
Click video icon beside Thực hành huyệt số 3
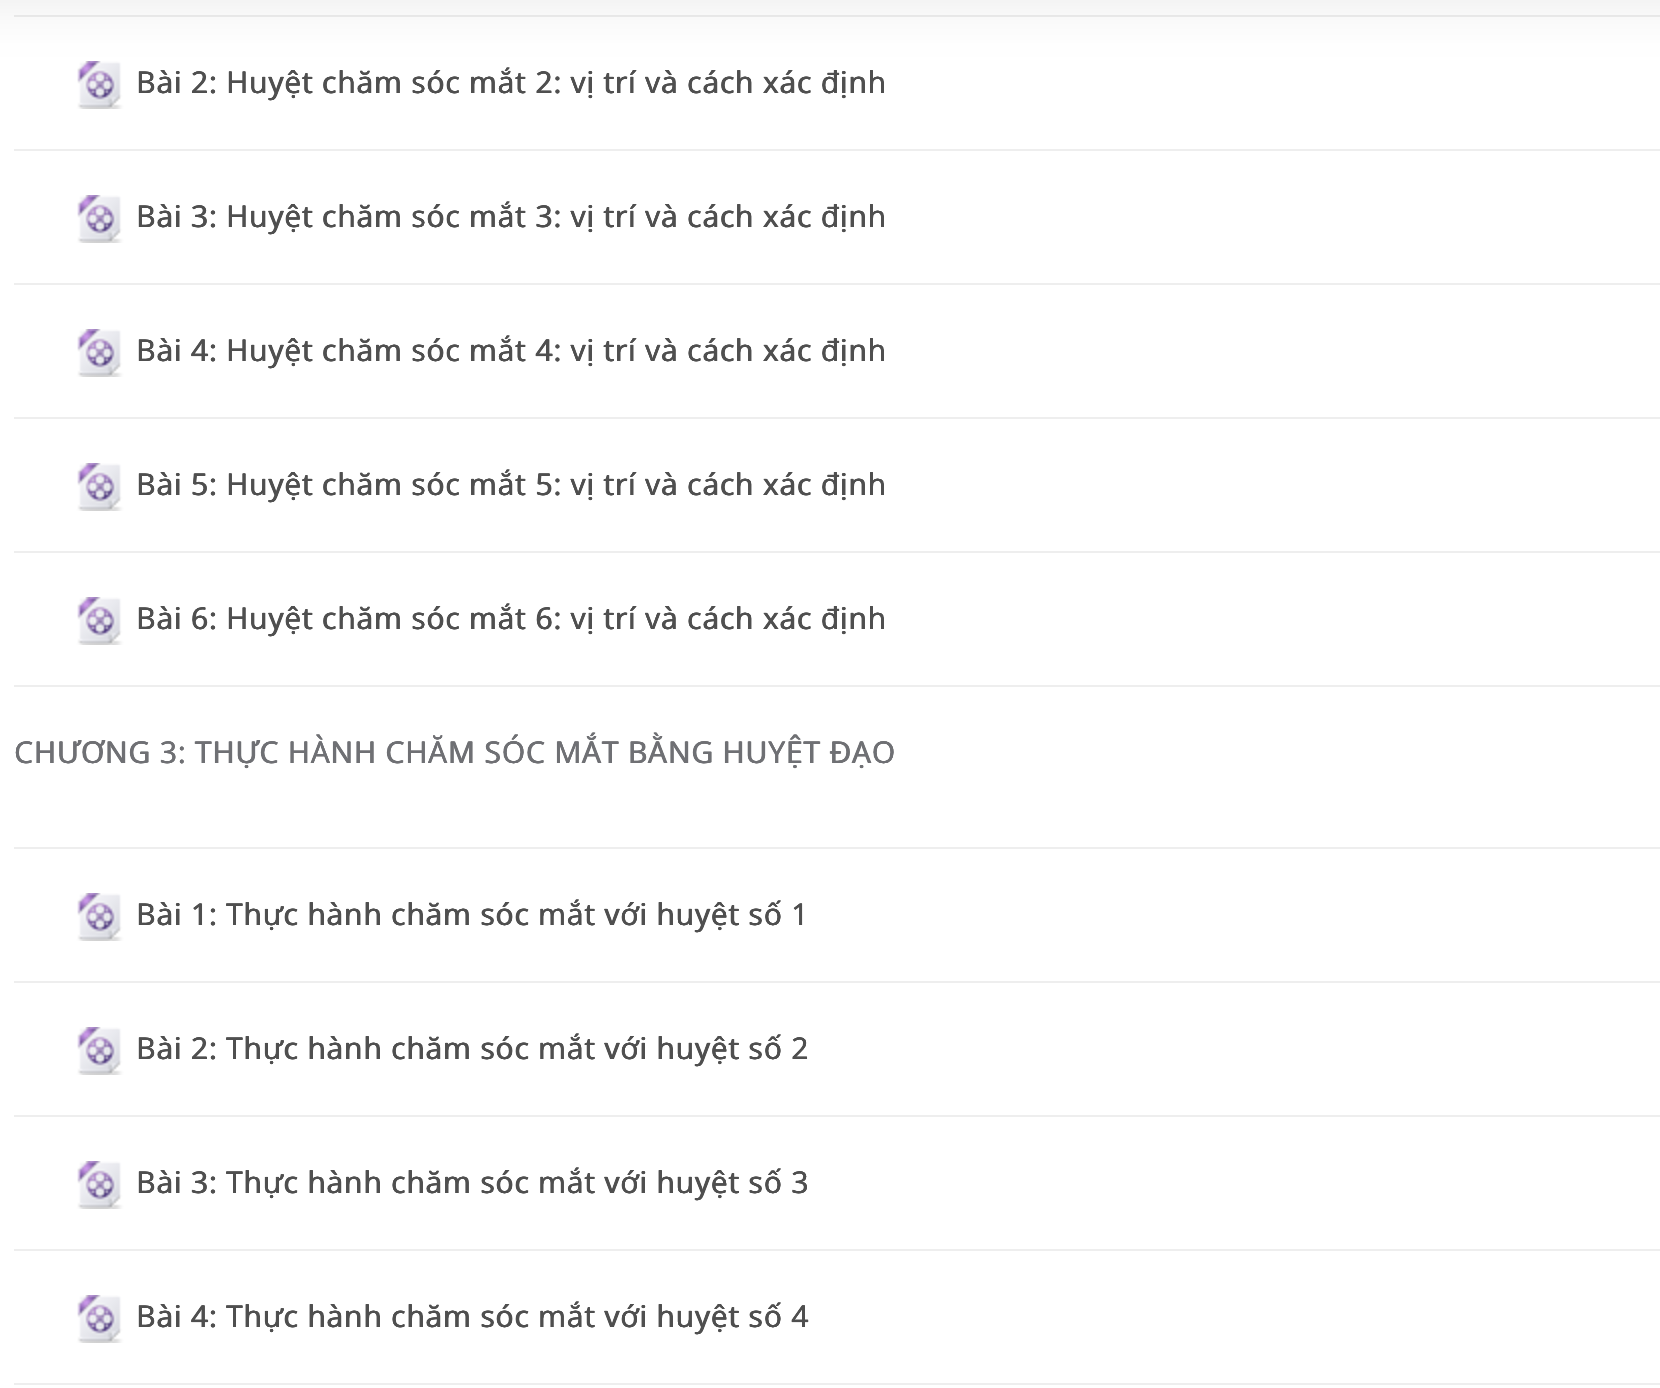99,1184
